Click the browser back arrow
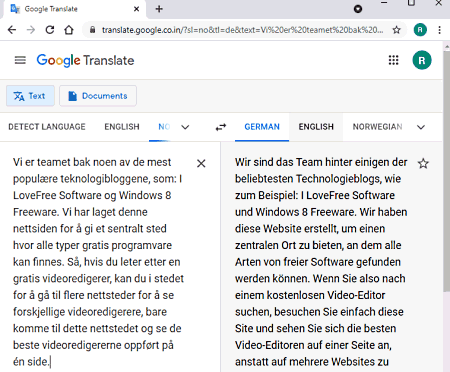The height and width of the screenshot is (372, 450). tap(12, 30)
